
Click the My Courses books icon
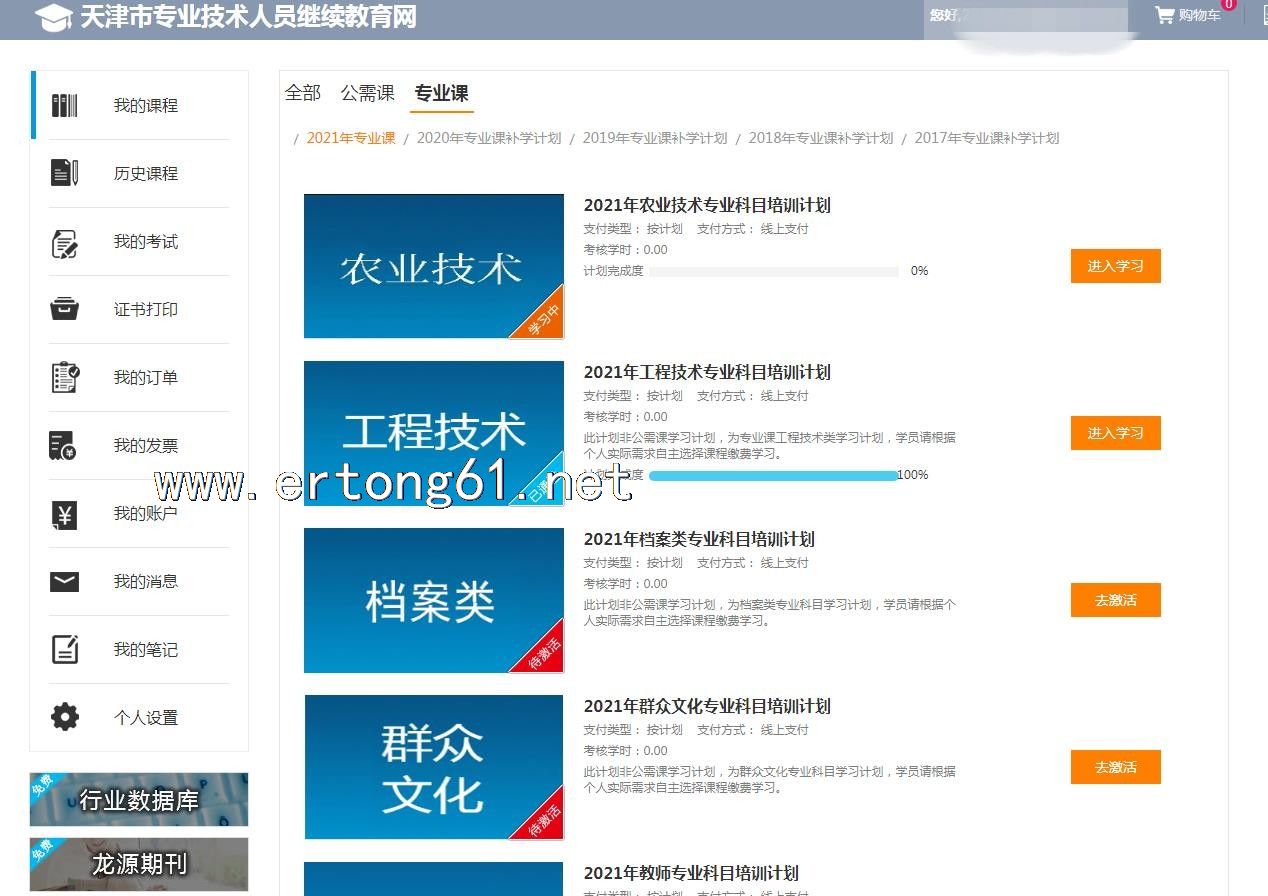[x=65, y=106]
